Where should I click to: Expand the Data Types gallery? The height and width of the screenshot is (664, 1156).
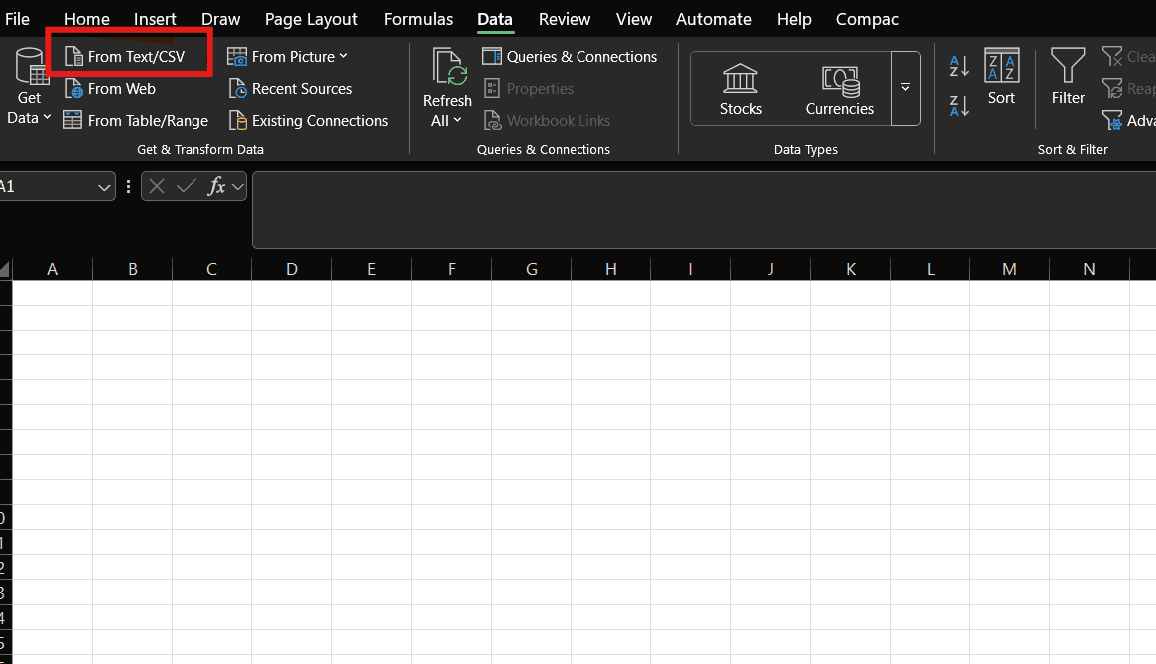pos(905,88)
